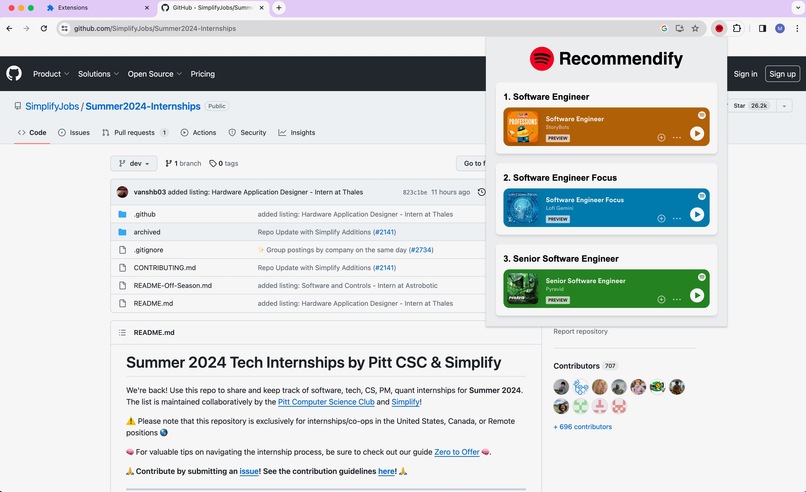
Task: Click + 696 contributors link
Action: (582, 427)
